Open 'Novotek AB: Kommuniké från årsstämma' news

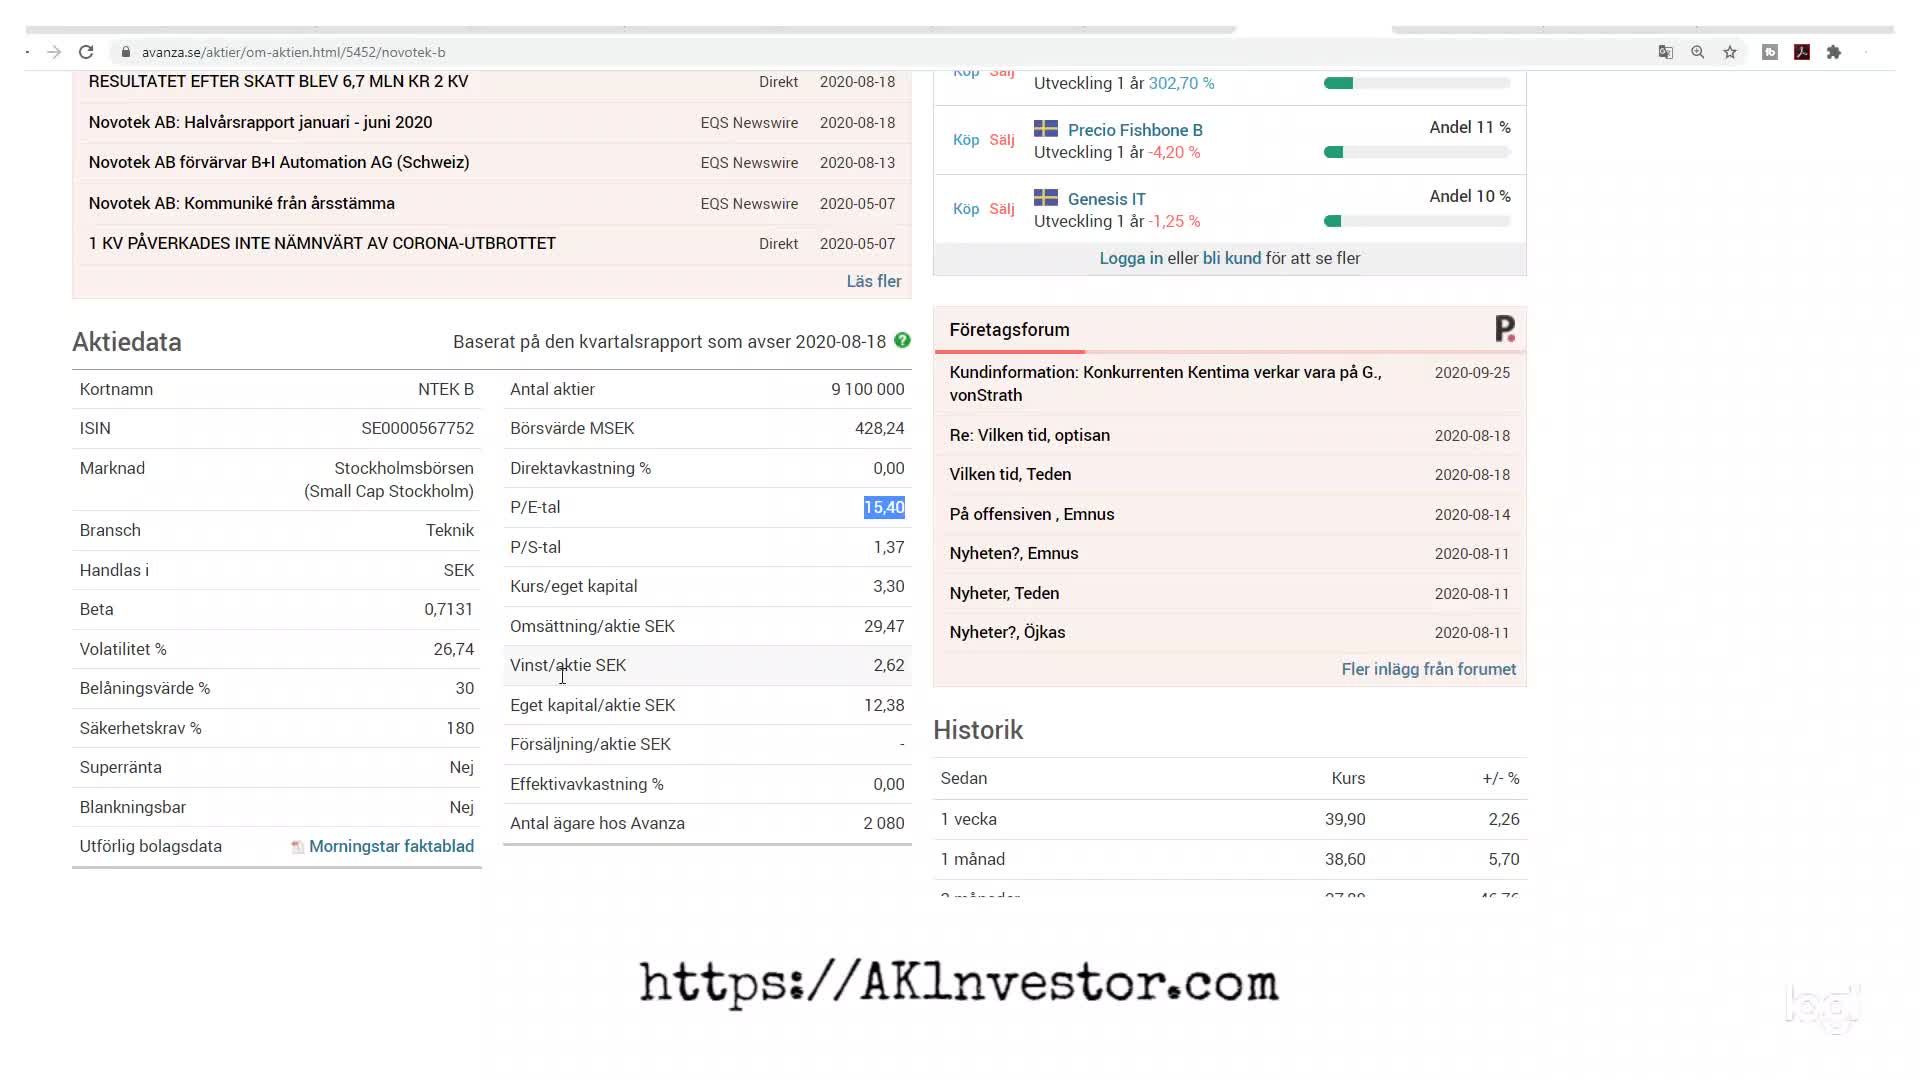pyautogui.click(x=241, y=203)
